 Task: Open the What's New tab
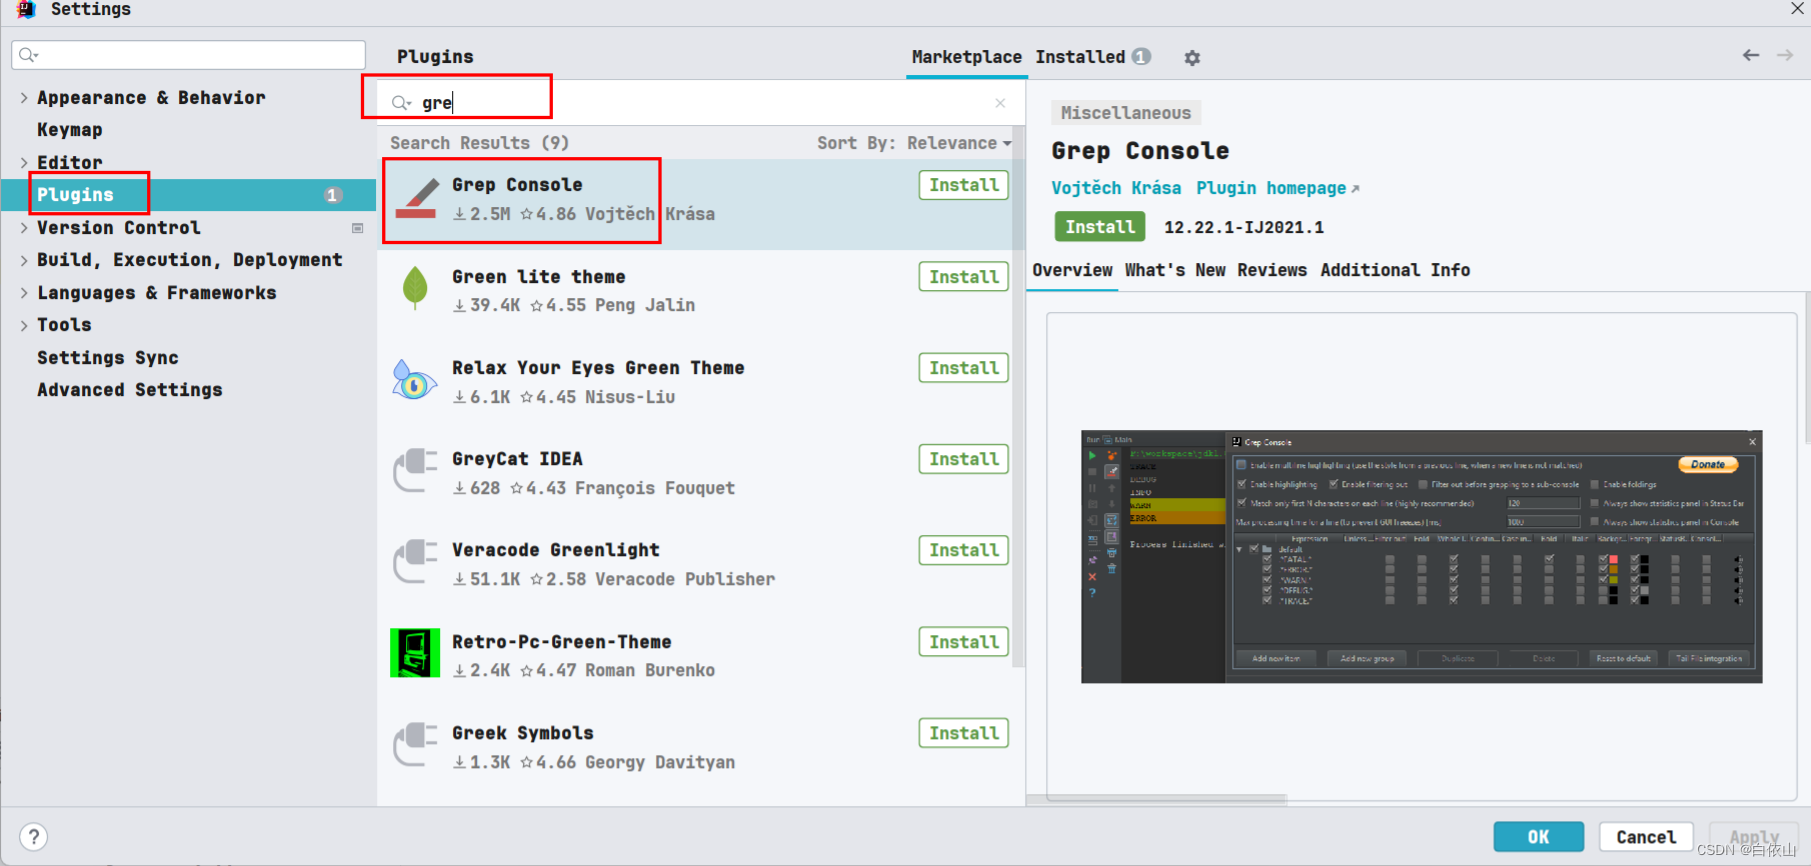pos(1175,270)
